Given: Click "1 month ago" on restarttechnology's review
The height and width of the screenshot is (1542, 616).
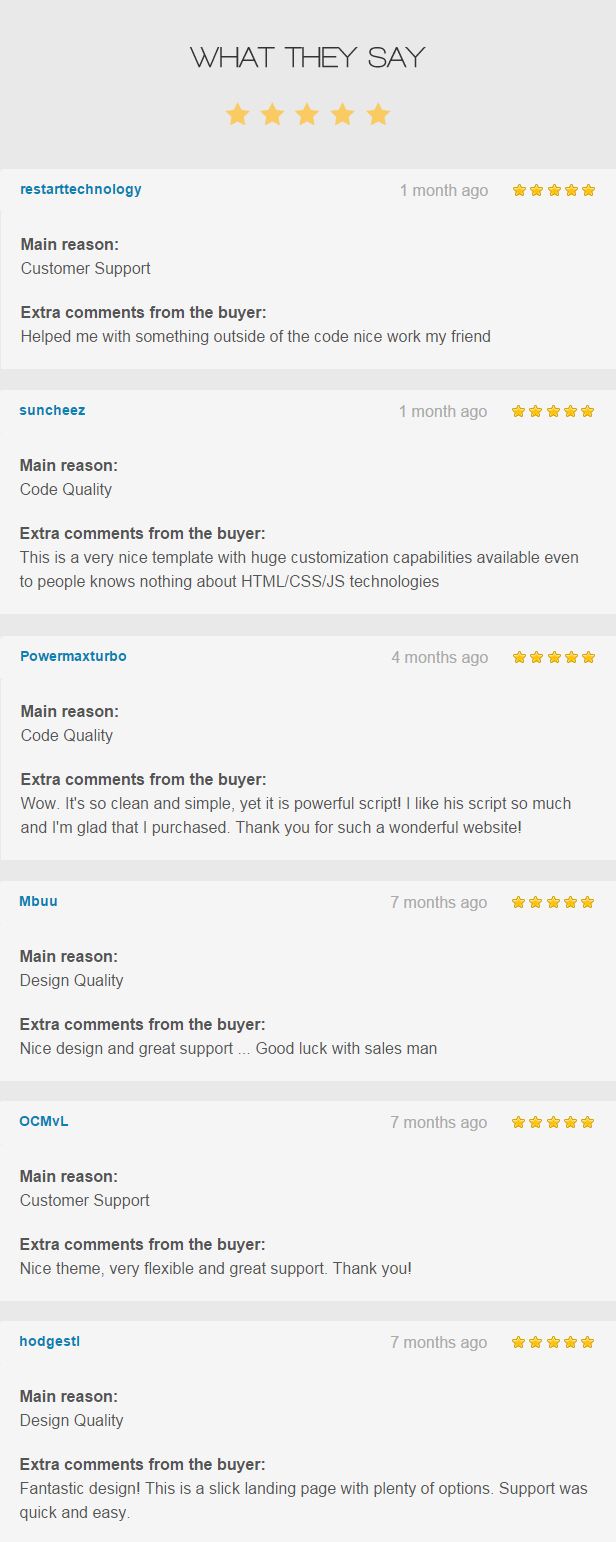Looking at the screenshot, I should 444,190.
